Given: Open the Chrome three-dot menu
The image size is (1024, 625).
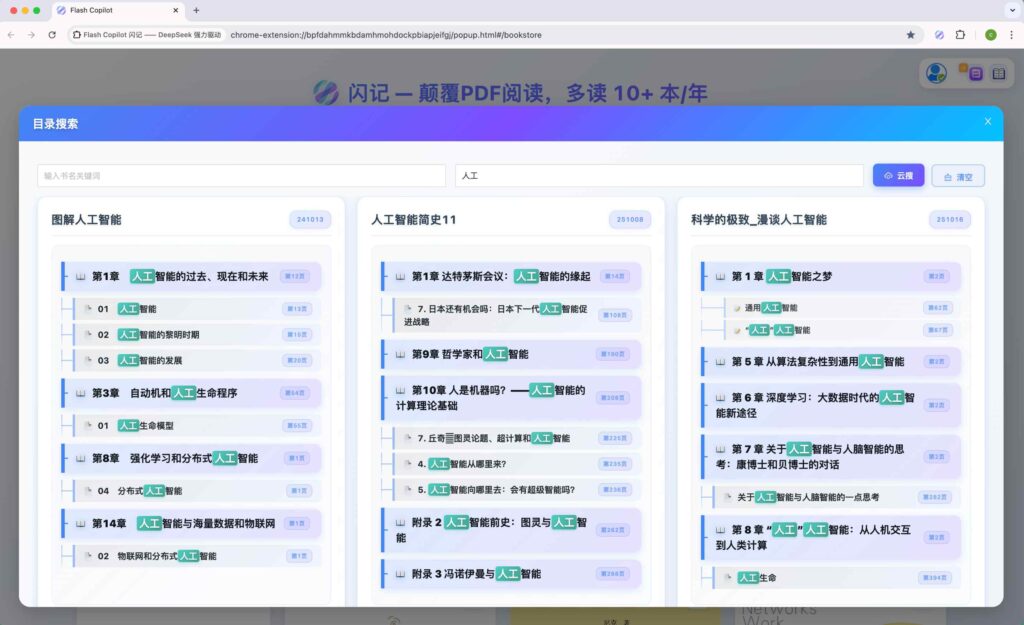Looking at the screenshot, I should tap(1011, 34).
